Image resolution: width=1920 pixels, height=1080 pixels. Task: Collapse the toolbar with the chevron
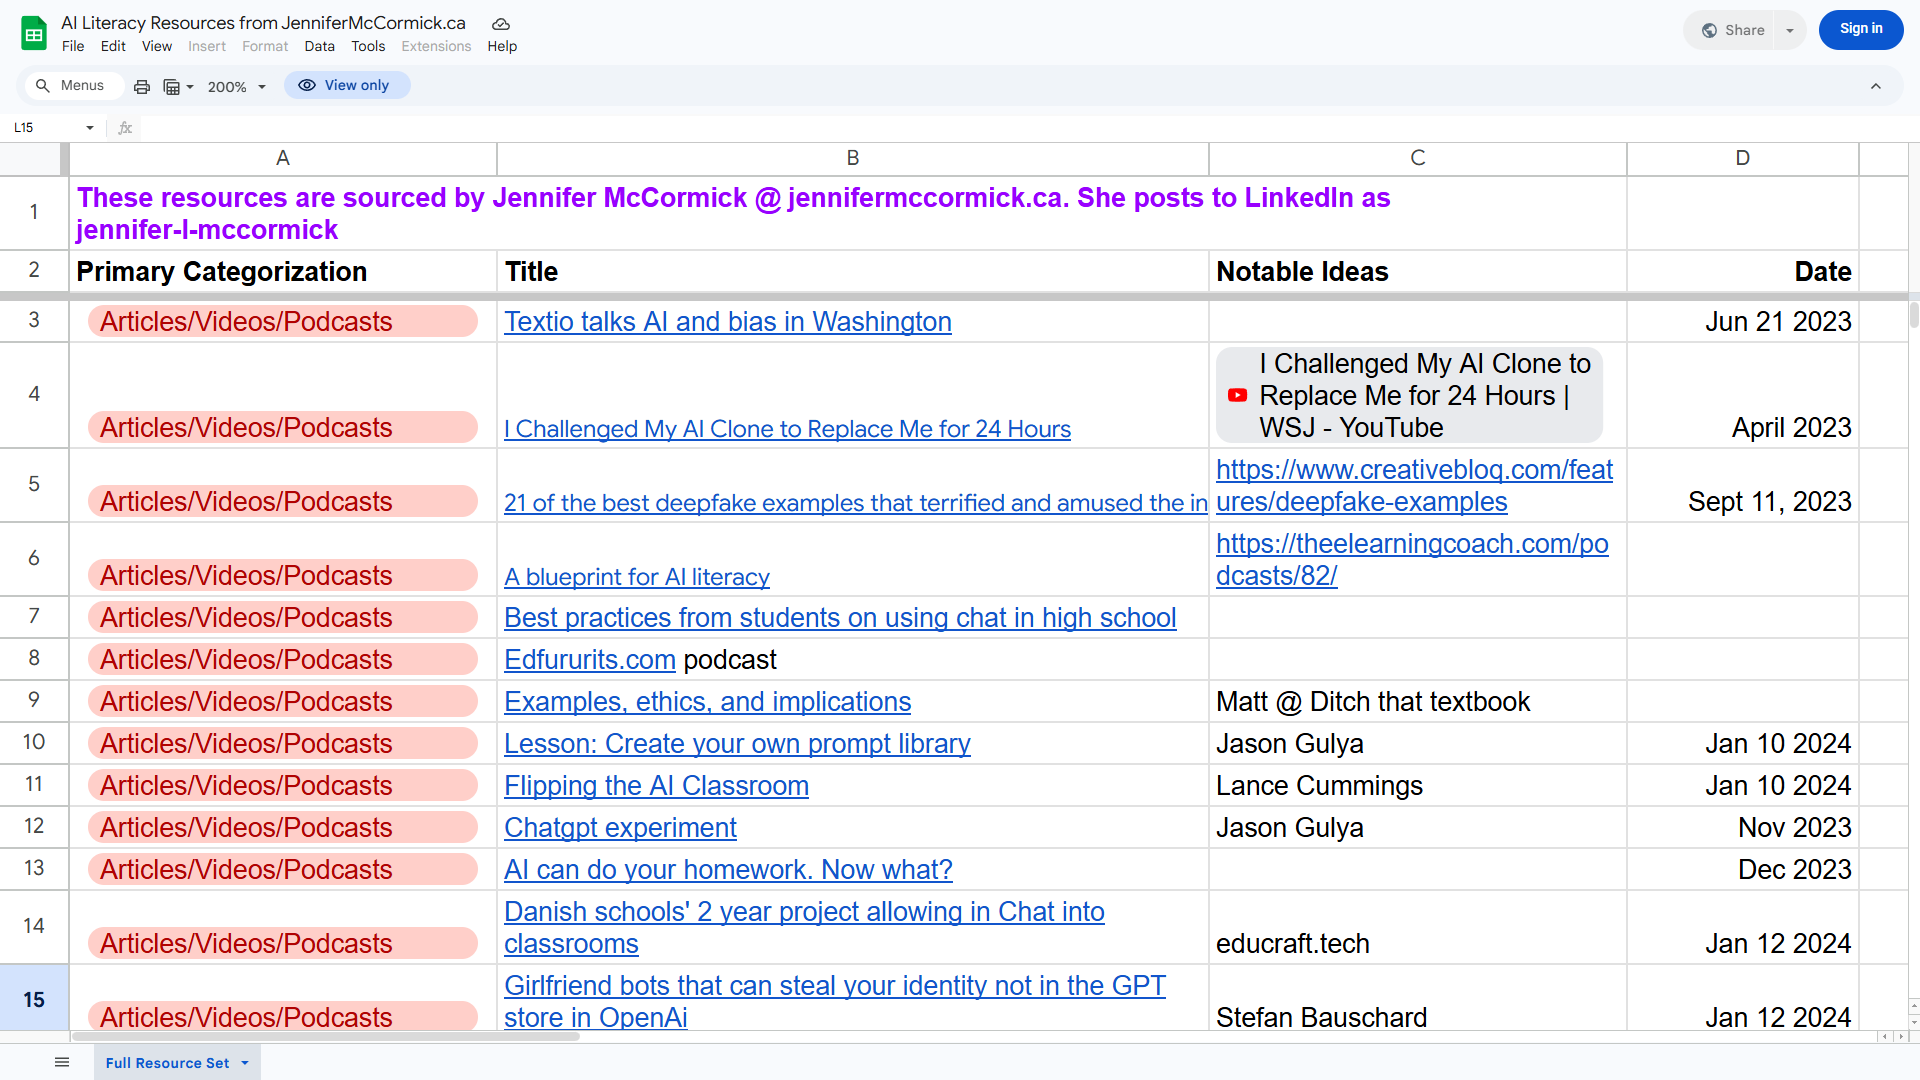pos(1876,86)
